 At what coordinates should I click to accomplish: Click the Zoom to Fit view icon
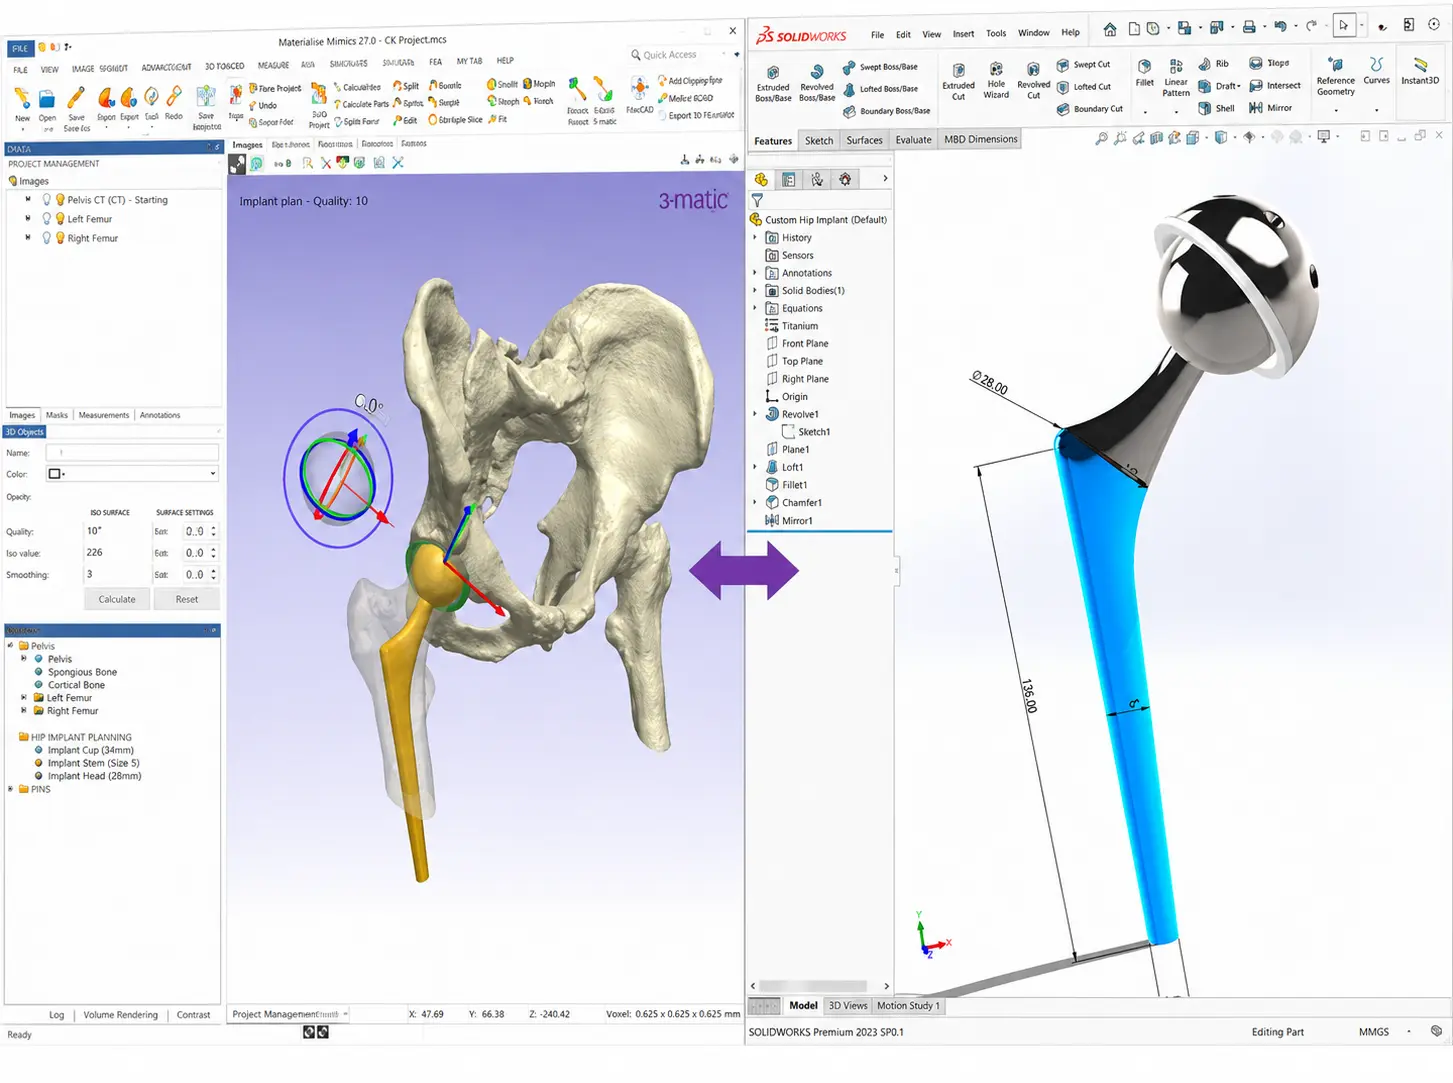click(x=1101, y=138)
